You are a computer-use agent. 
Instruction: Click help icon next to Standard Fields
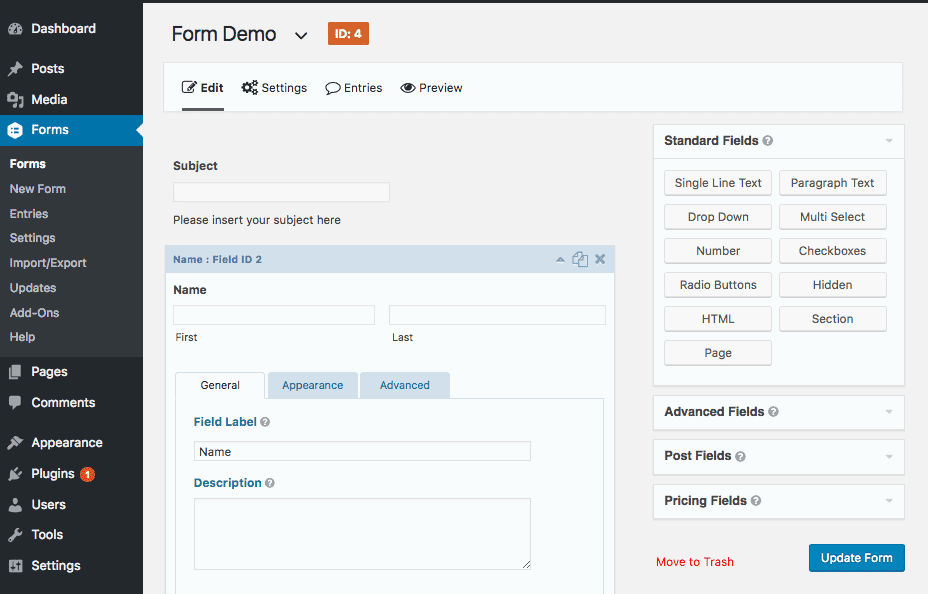pyautogui.click(x=768, y=141)
